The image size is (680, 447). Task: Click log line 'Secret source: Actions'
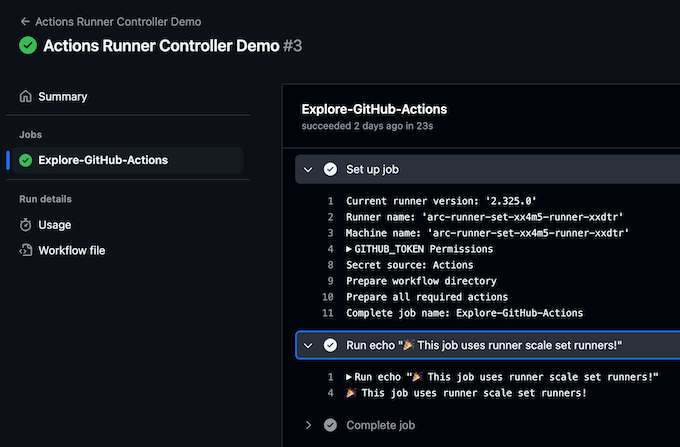point(409,265)
